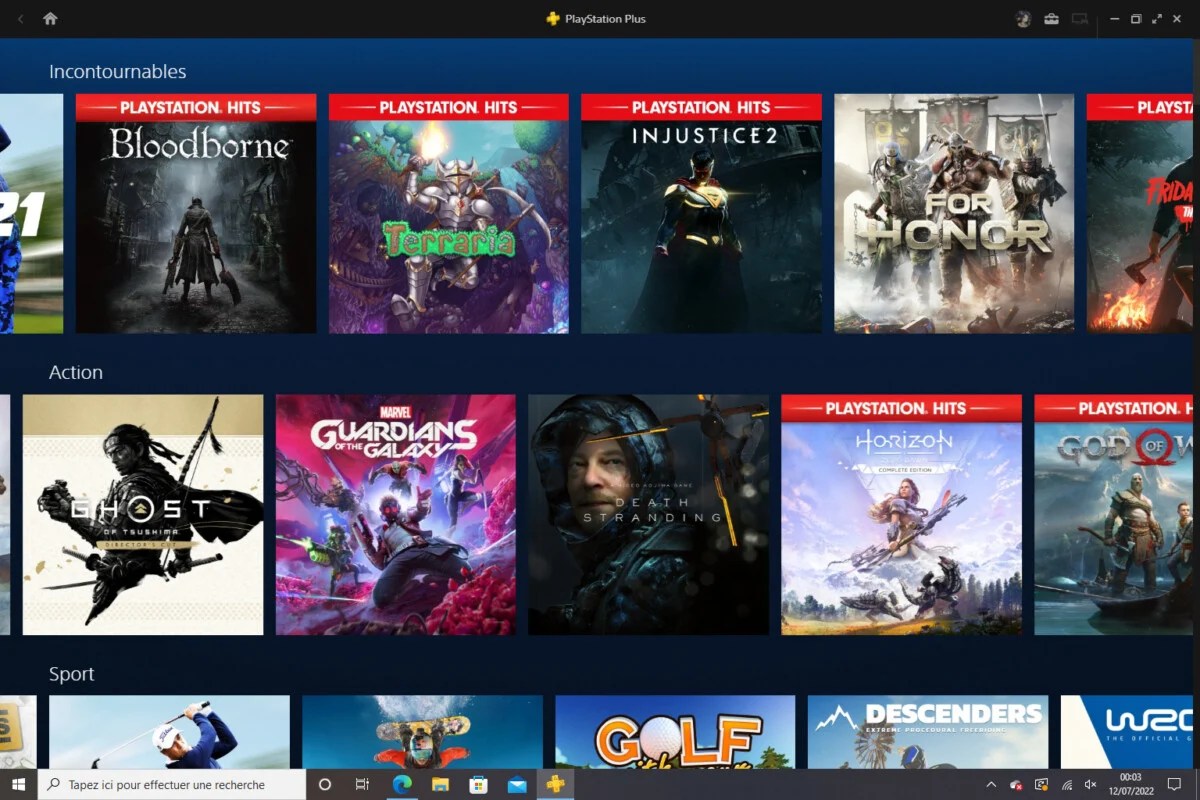Click the Incontournables section heading
Screen dimensions: 1200x800
pyautogui.click(x=117, y=72)
